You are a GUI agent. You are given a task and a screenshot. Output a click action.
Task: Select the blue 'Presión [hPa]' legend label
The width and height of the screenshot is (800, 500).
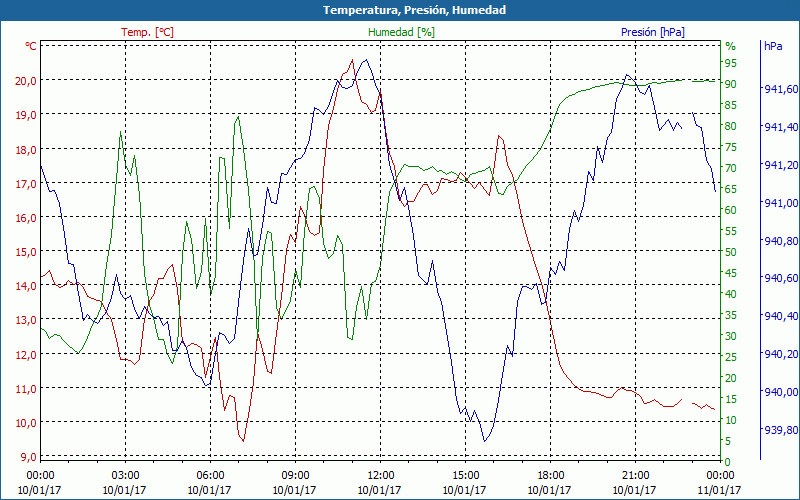coord(653,32)
